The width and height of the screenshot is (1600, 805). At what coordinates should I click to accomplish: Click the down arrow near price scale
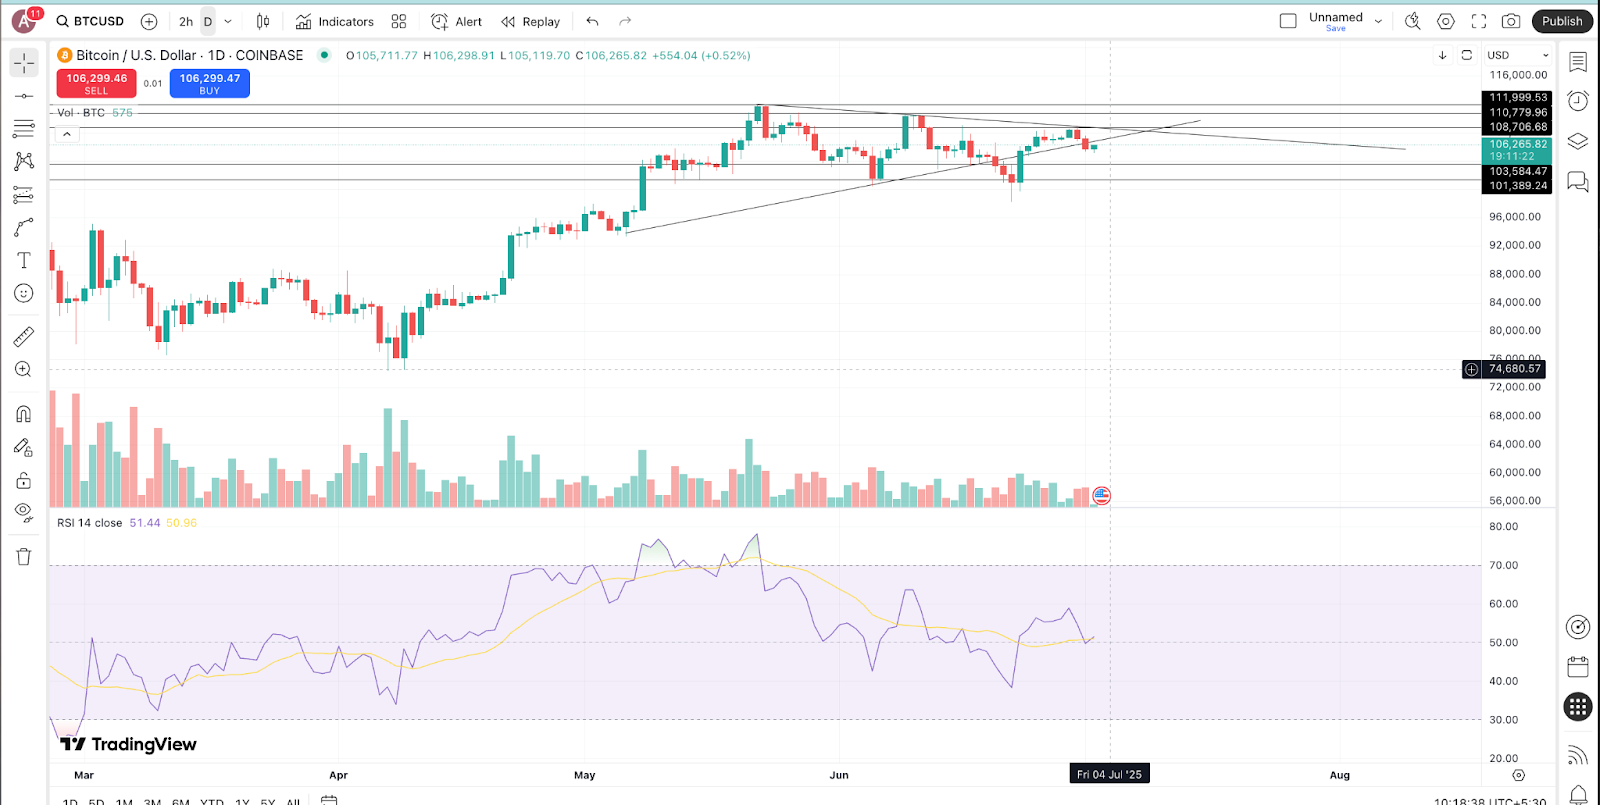point(1442,55)
